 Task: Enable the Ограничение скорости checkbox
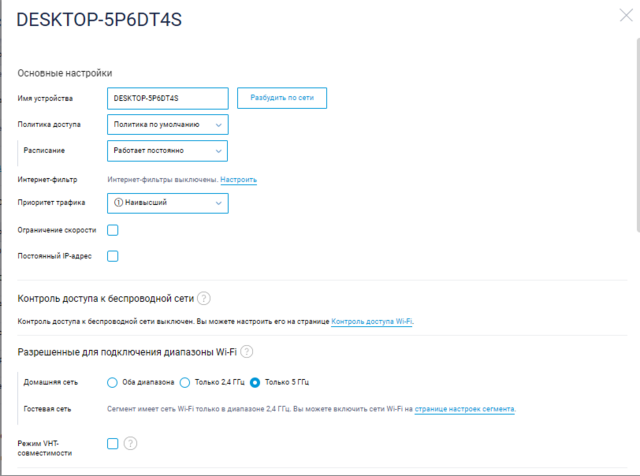pos(113,230)
